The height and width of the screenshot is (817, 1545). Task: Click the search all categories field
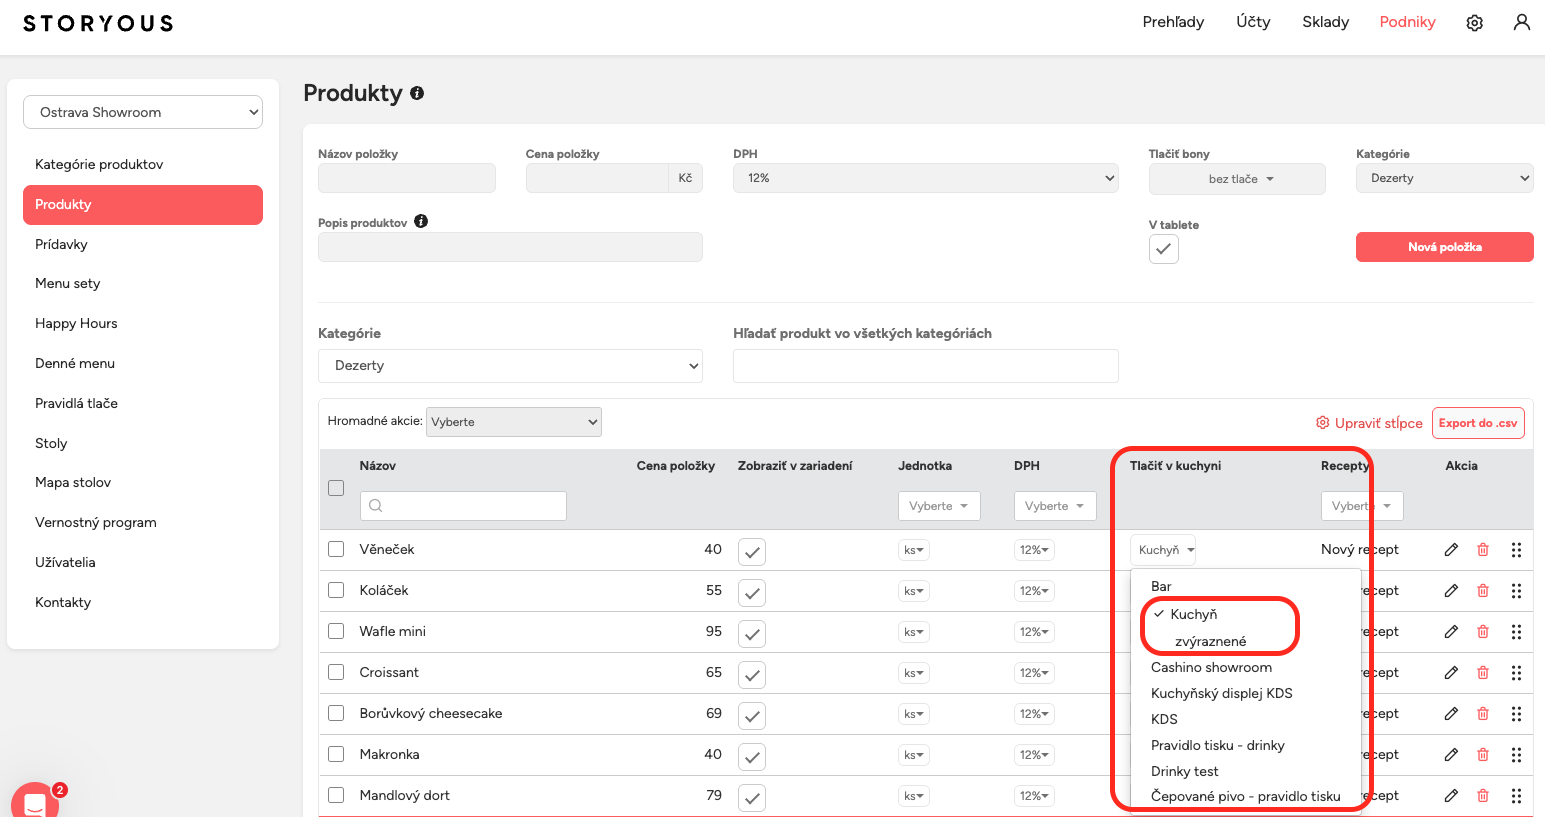[x=925, y=366]
